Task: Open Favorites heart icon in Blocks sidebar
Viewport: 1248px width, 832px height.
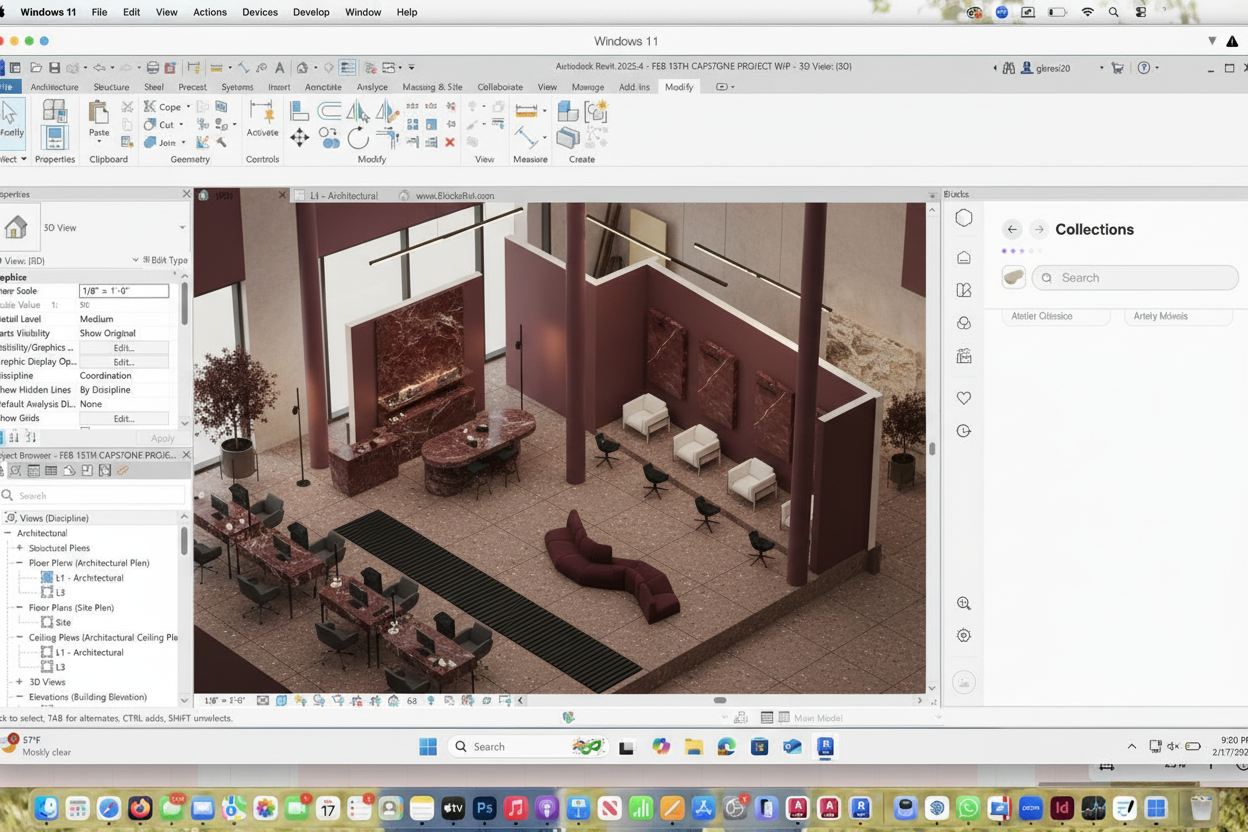Action: [964, 398]
